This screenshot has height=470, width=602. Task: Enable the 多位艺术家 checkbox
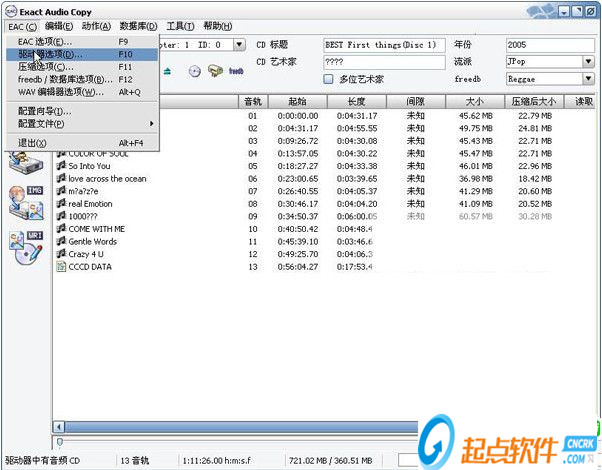[328, 79]
